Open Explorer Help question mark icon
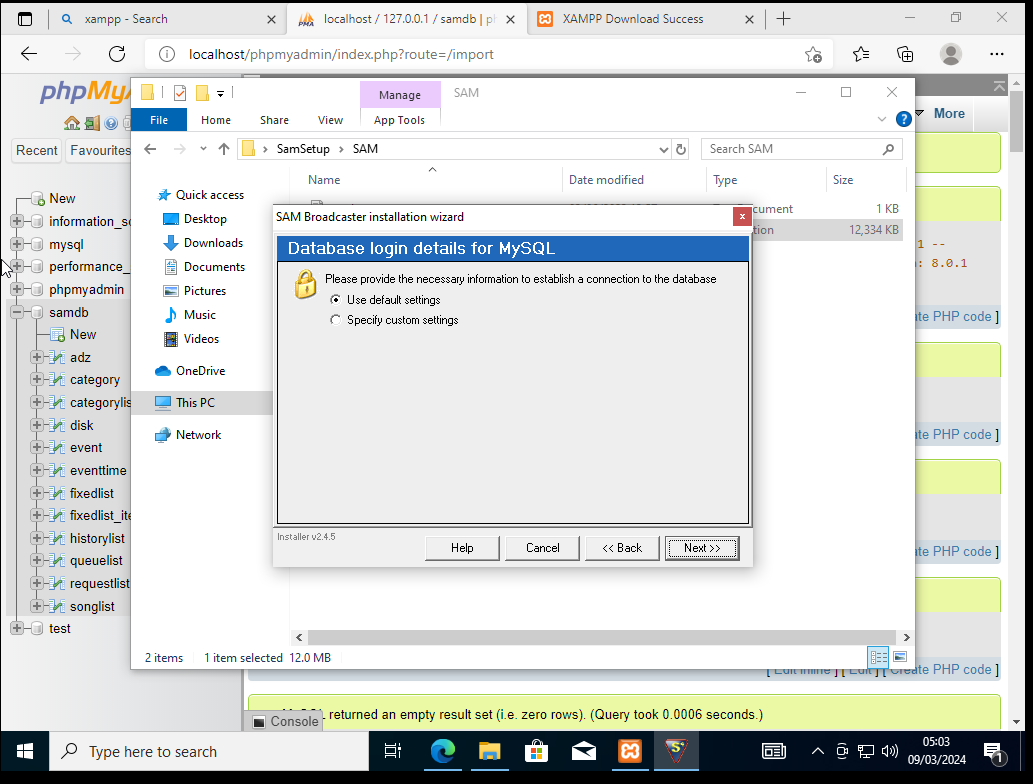Image resolution: width=1033 pixels, height=784 pixels. click(903, 119)
